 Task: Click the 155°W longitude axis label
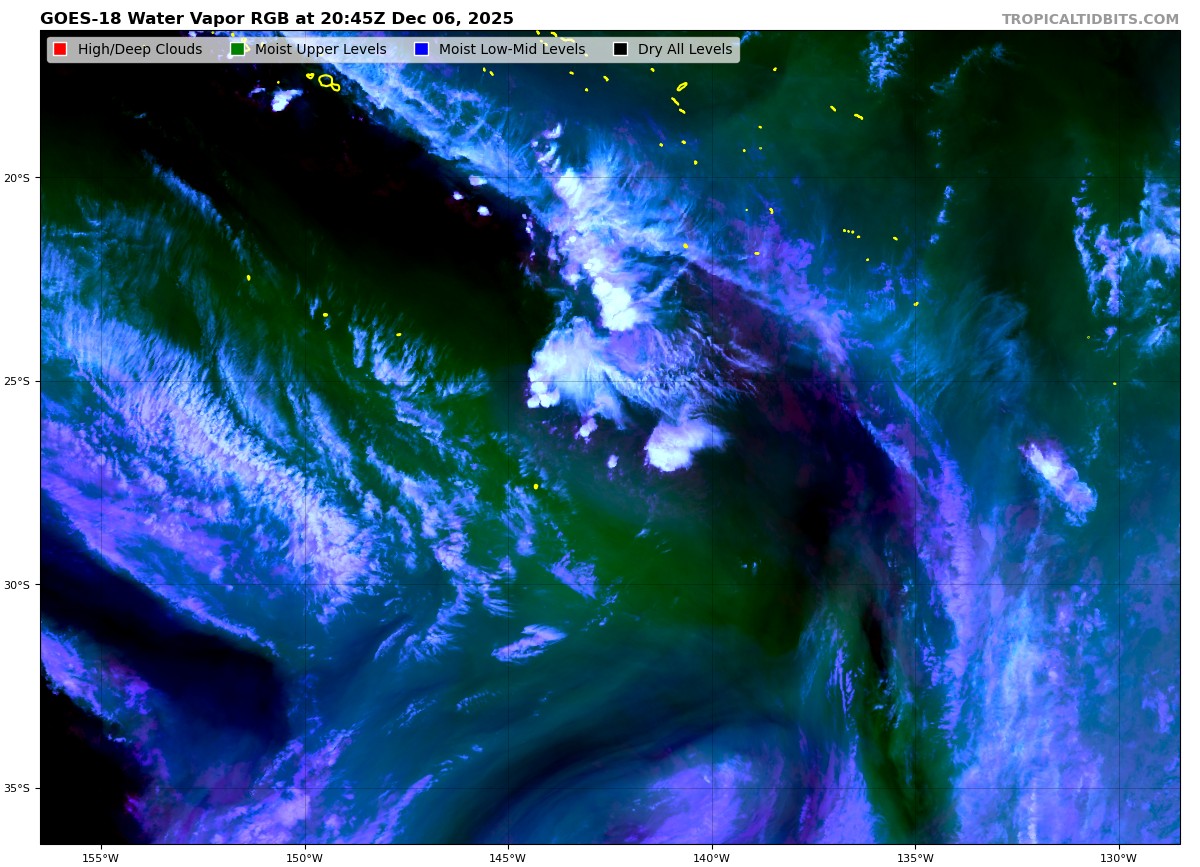pyautogui.click(x=100, y=857)
